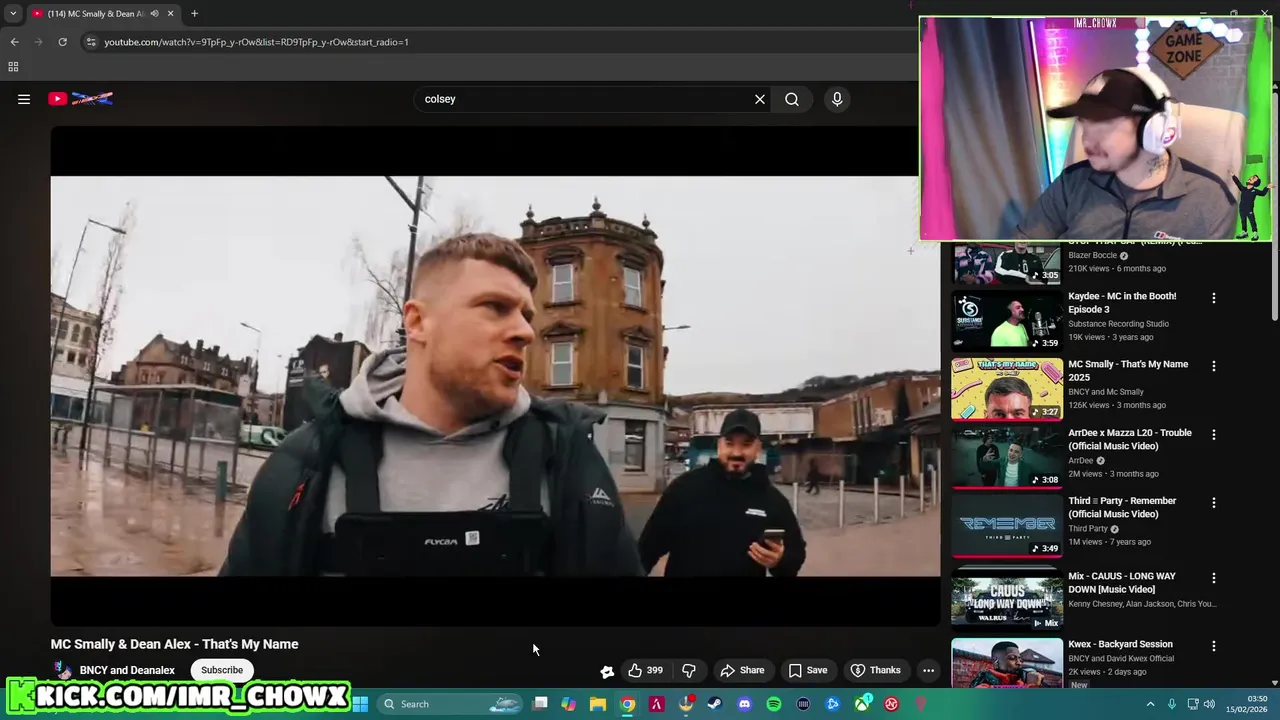Screen dimensions: 1280x720
Task: Click 'BNCY and Mc Smally' channel name
Action: (x=1106, y=392)
